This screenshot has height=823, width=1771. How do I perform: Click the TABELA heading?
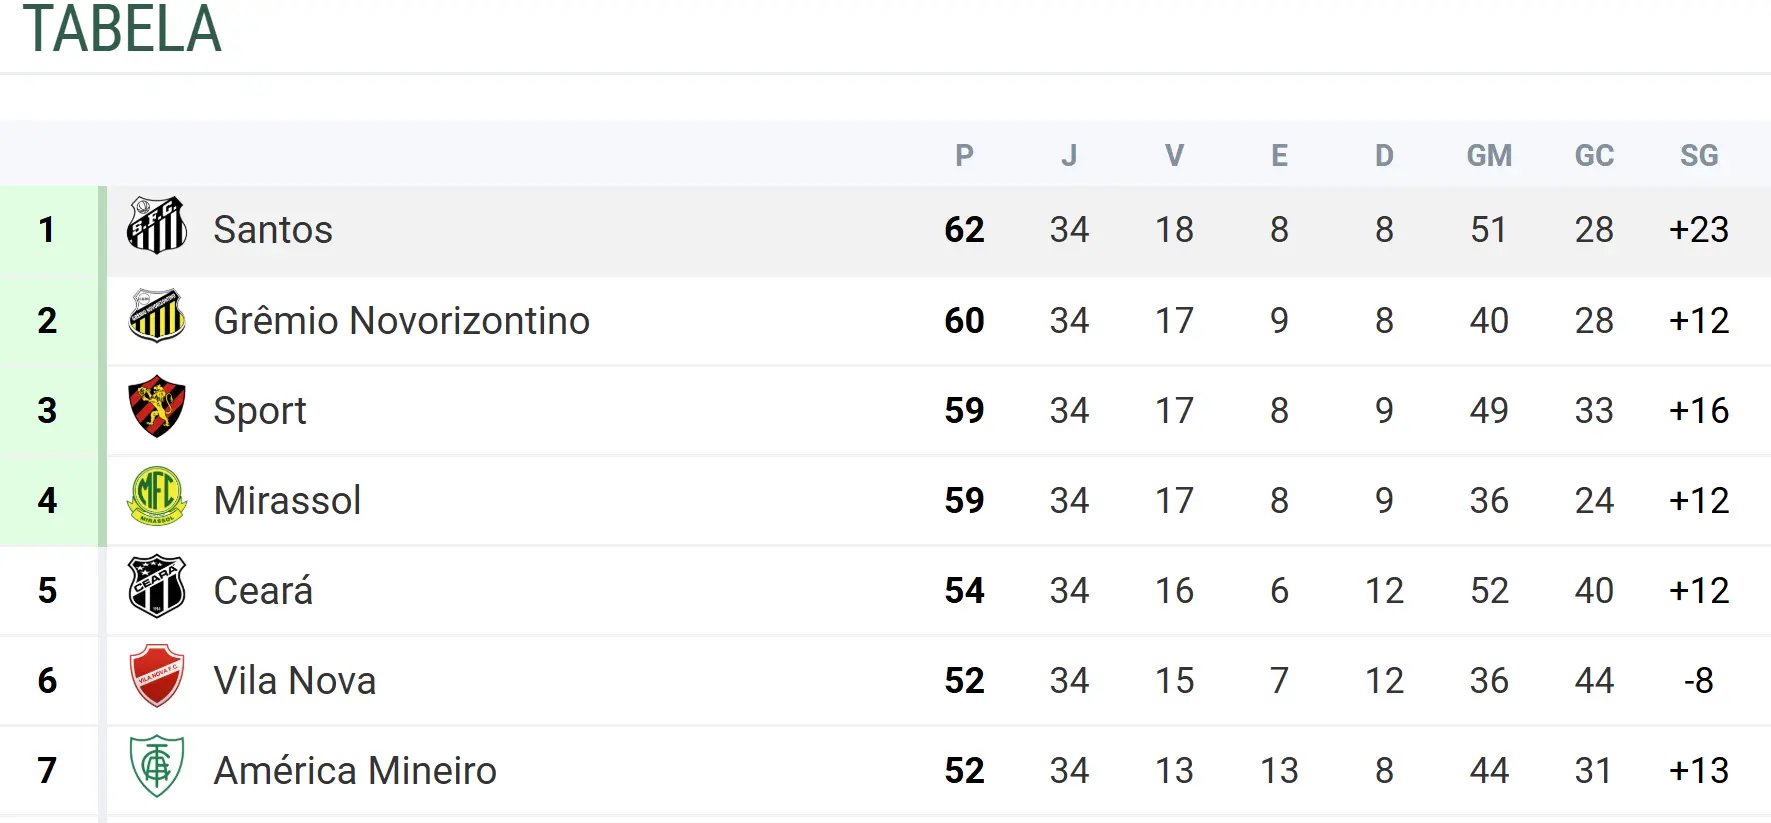pos(122,30)
